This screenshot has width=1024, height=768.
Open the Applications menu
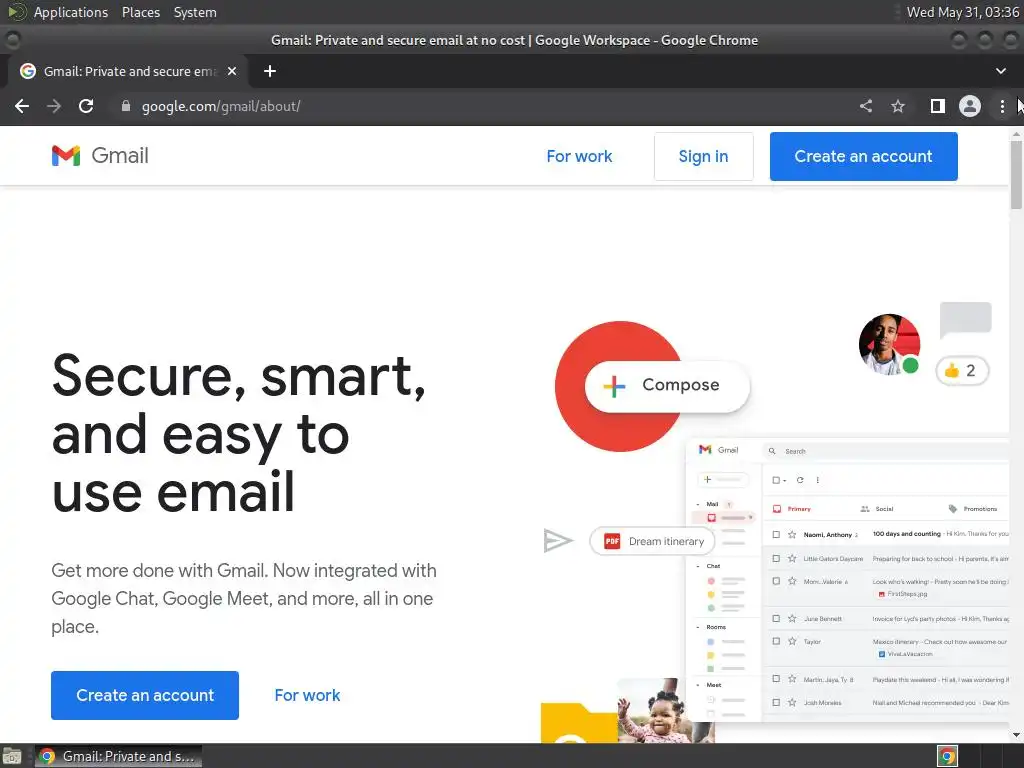click(x=71, y=12)
